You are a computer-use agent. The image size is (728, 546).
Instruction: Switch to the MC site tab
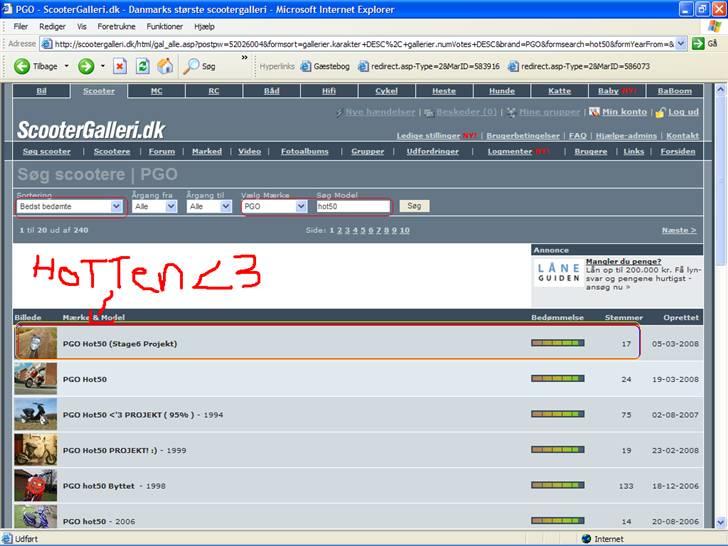coord(156,90)
